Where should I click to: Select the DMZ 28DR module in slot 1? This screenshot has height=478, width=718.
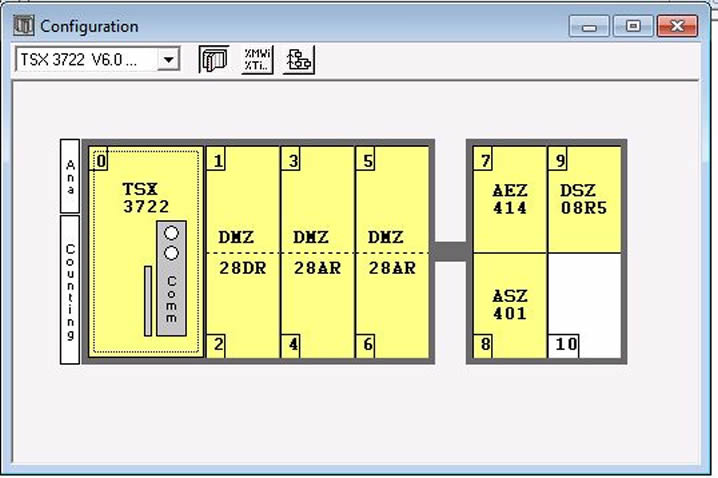tap(243, 252)
